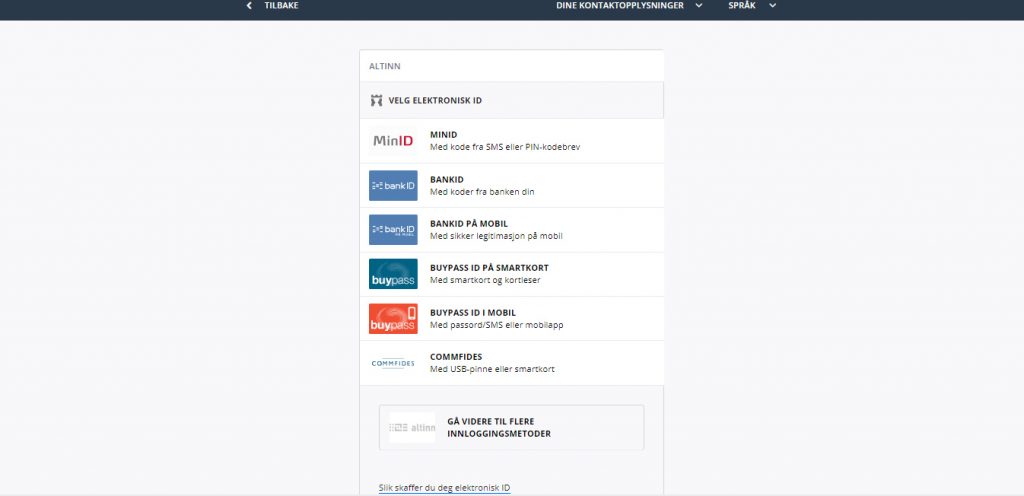Choose BANKID login title
This screenshot has height=496, width=1024.
447,179
